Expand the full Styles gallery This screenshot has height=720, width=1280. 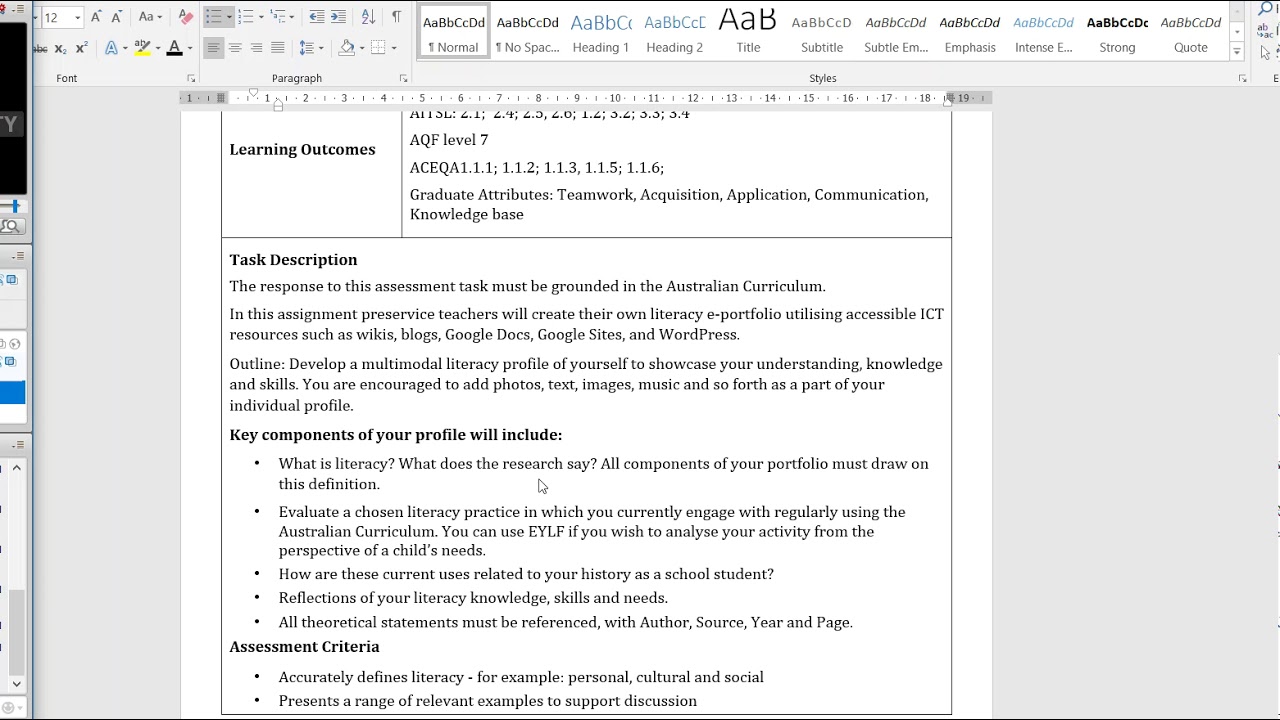pyautogui.click(x=1237, y=51)
